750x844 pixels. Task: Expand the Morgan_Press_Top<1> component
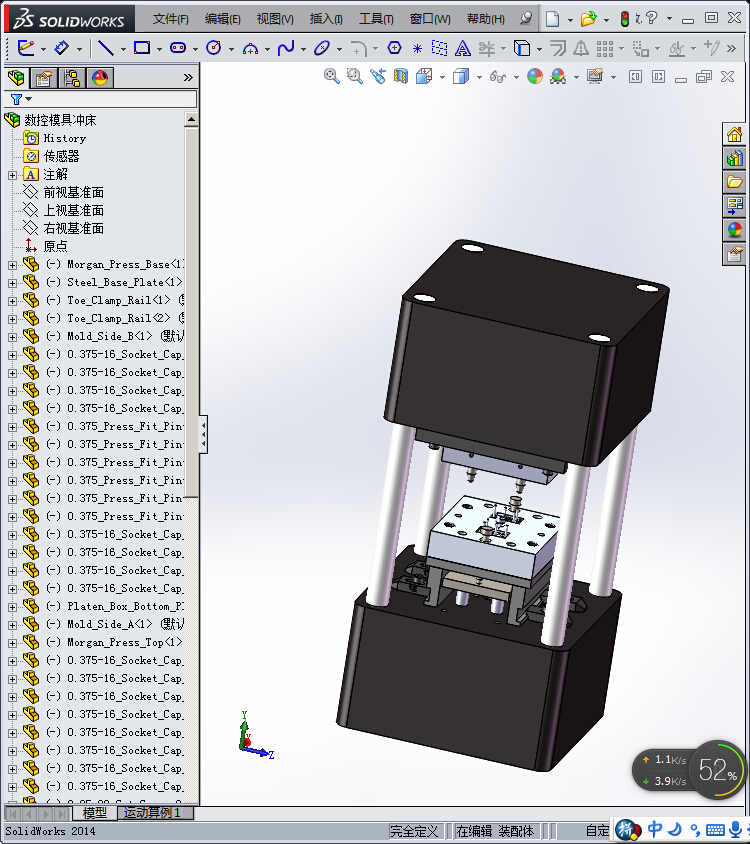pos(12,643)
